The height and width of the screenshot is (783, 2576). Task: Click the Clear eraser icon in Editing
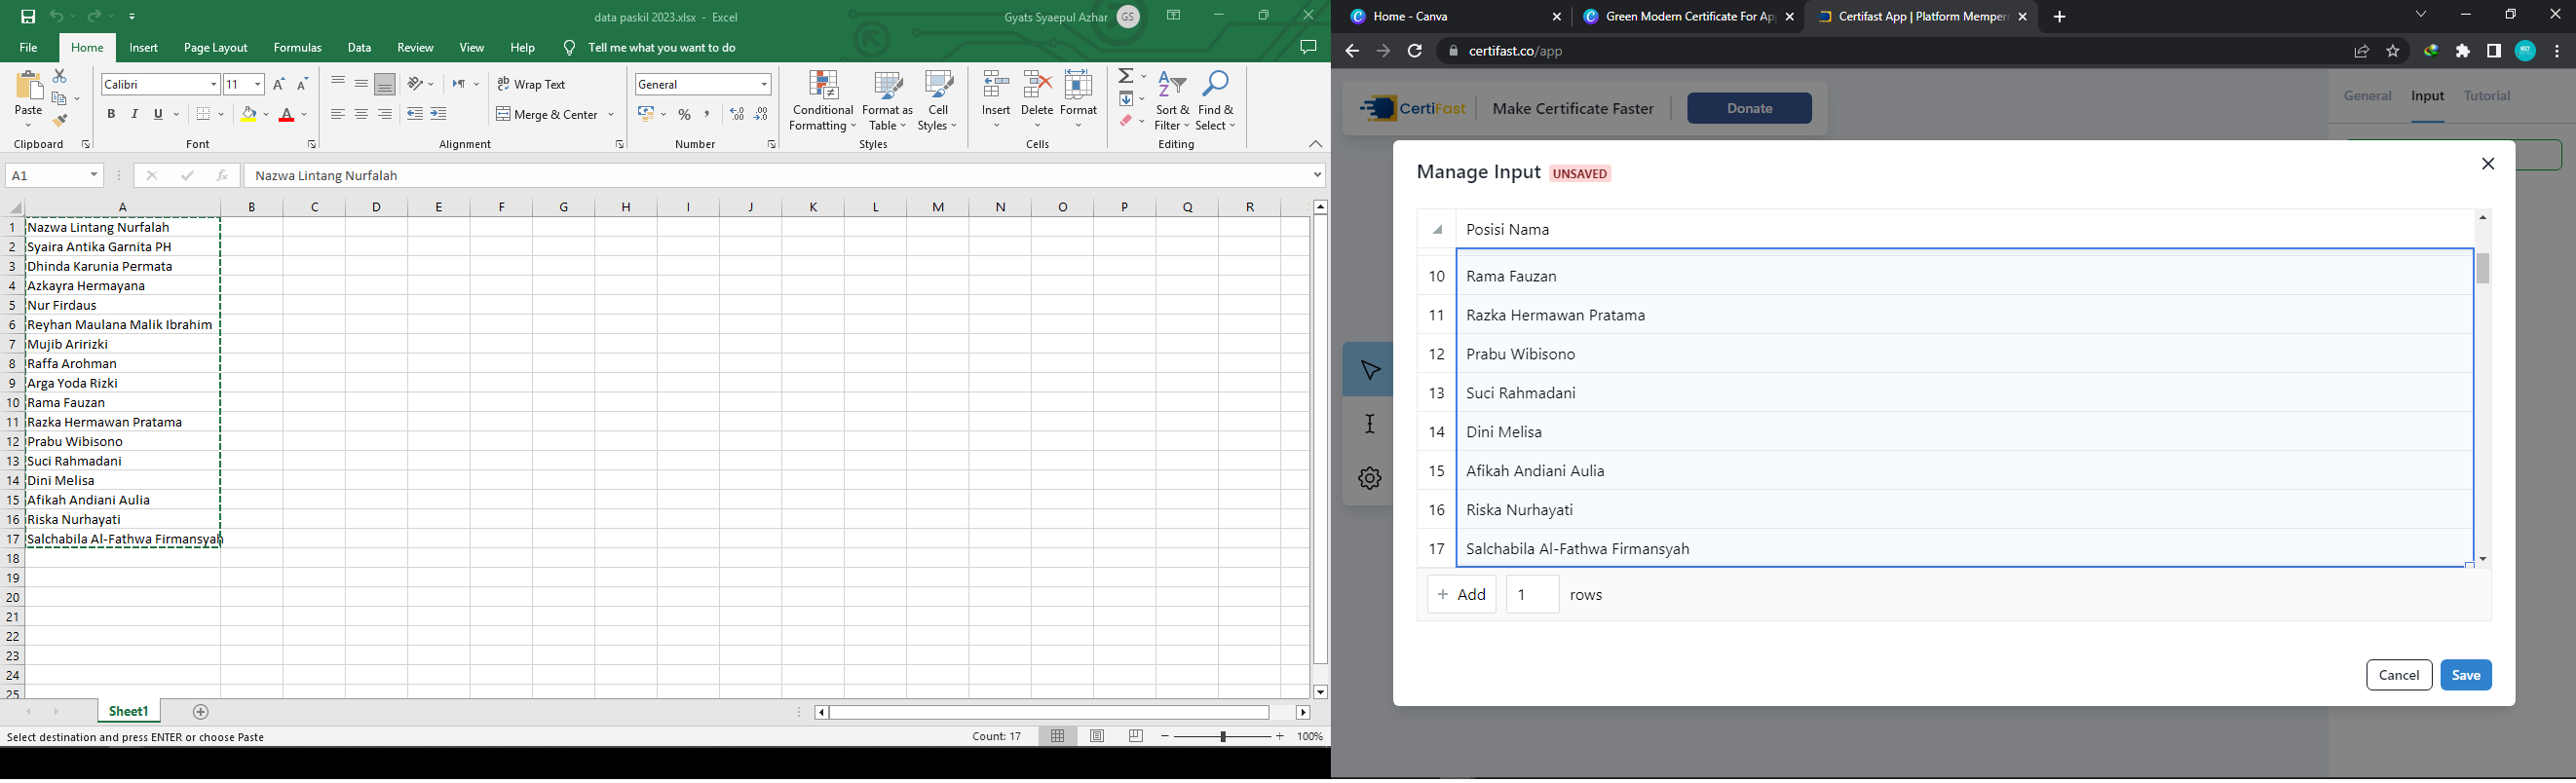point(1126,121)
